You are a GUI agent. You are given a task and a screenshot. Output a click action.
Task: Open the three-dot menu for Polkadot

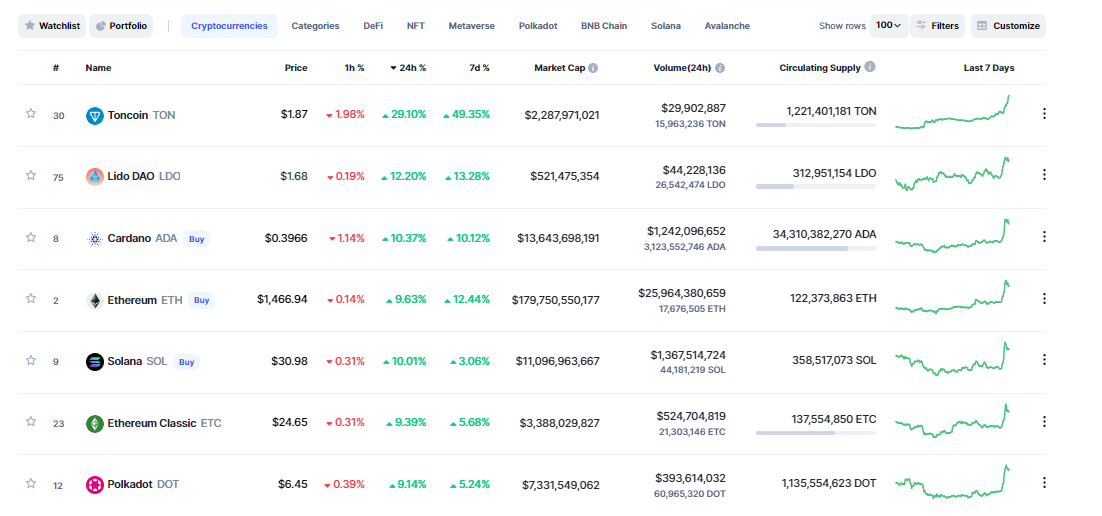coord(1044,482)
